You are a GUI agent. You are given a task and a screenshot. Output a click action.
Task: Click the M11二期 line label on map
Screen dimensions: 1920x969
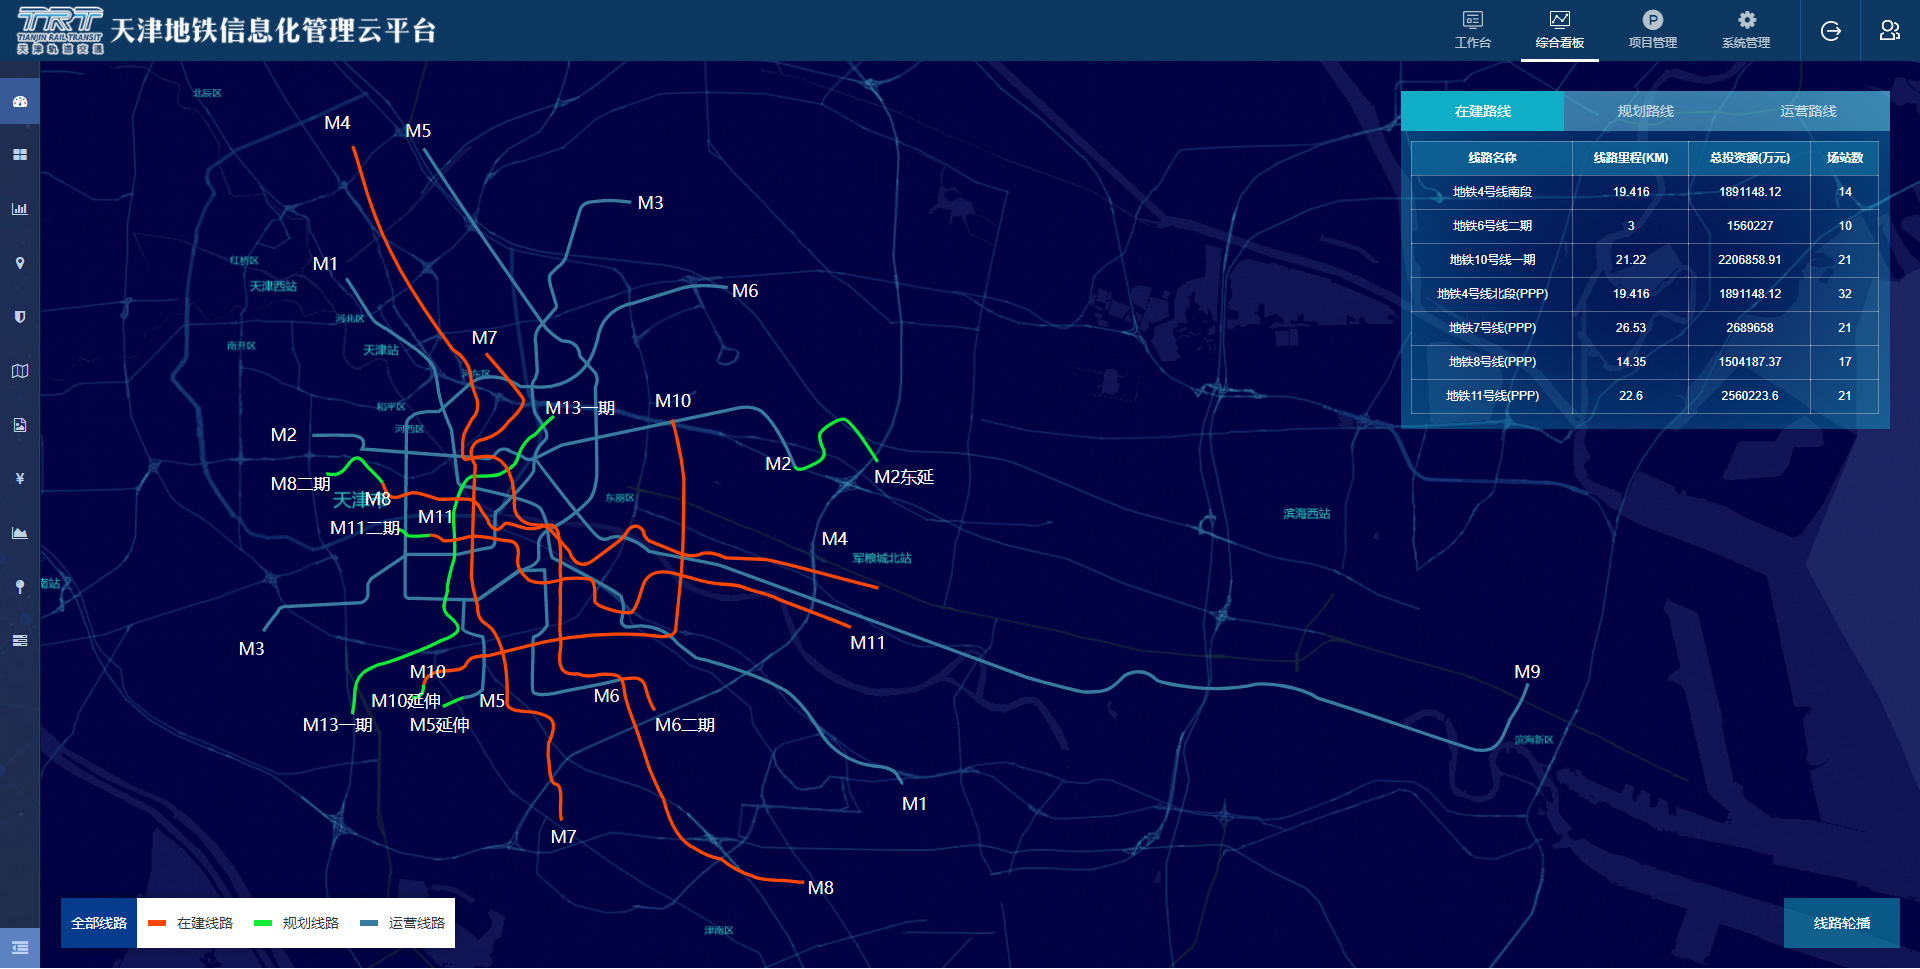(365, 528)
